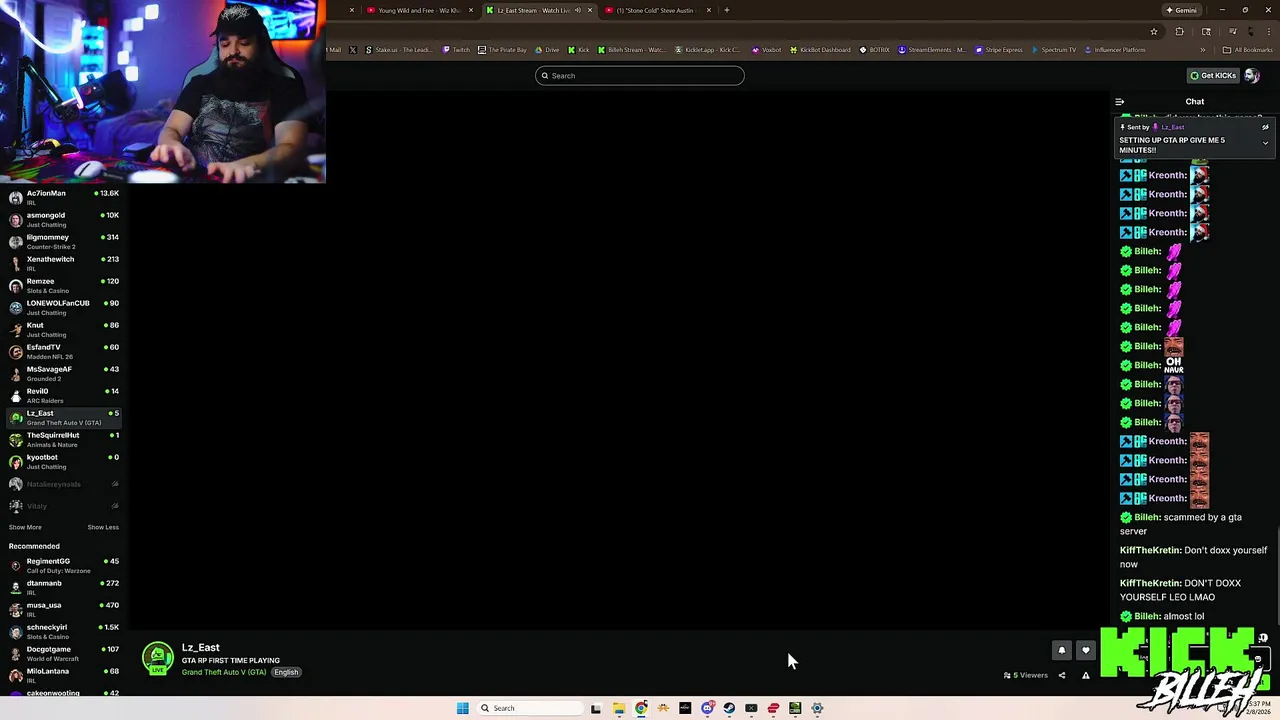Click the Gemini button in Chrome
The width and height of the screenshot is (1280, 720).
point(1181,10)
